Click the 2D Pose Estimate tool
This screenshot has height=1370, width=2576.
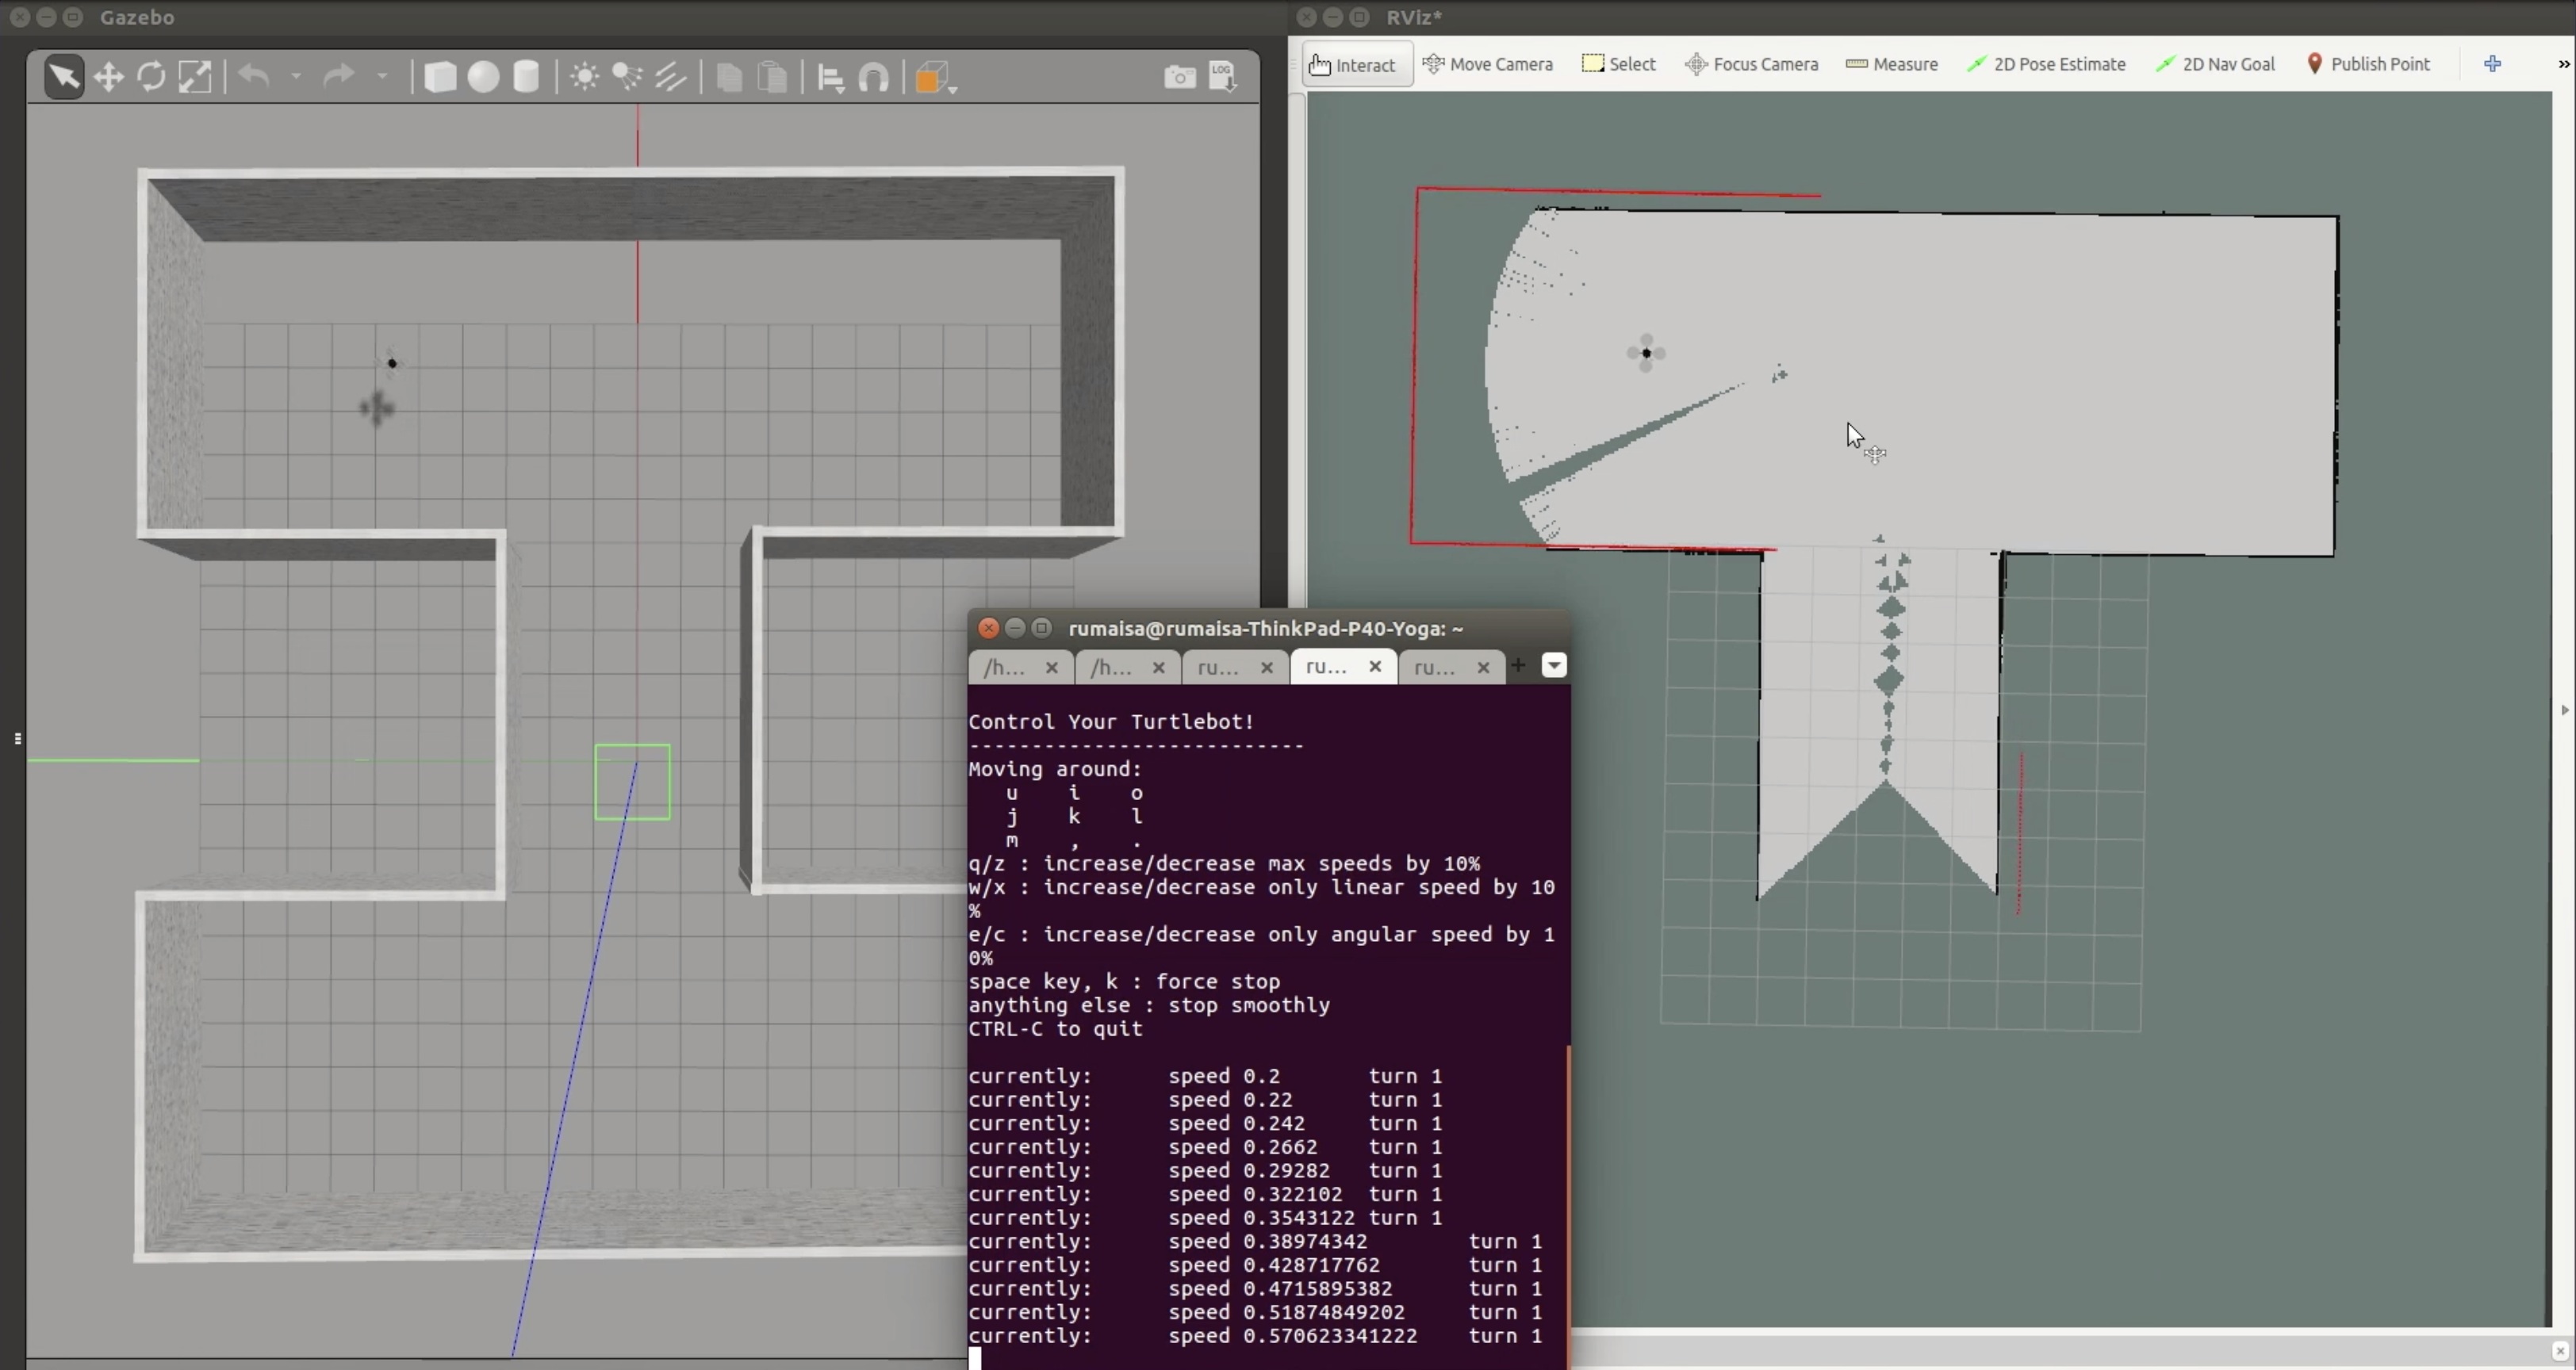coord(2046,63)
